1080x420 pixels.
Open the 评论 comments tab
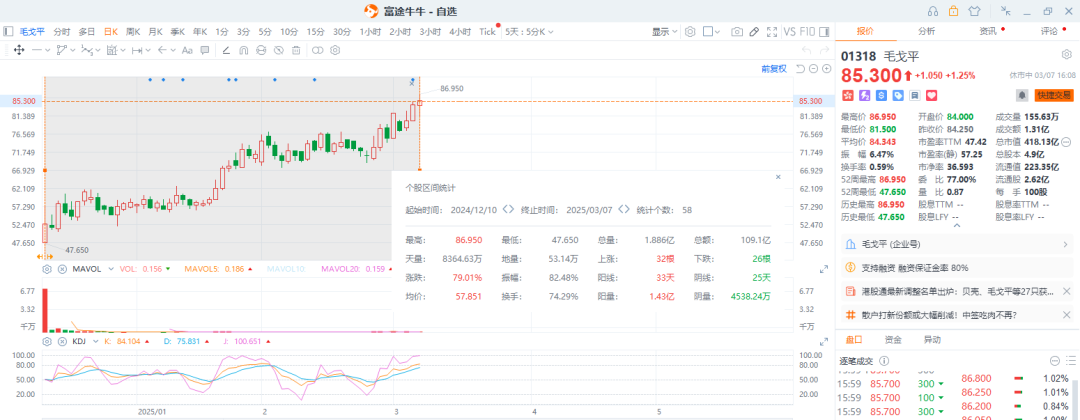(1049, 31)
